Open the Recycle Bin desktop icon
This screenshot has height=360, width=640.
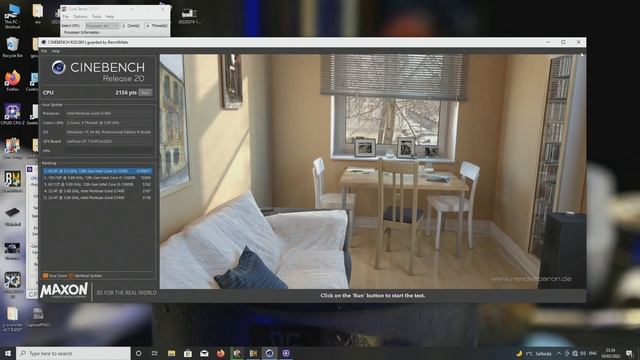coord(12,47)
